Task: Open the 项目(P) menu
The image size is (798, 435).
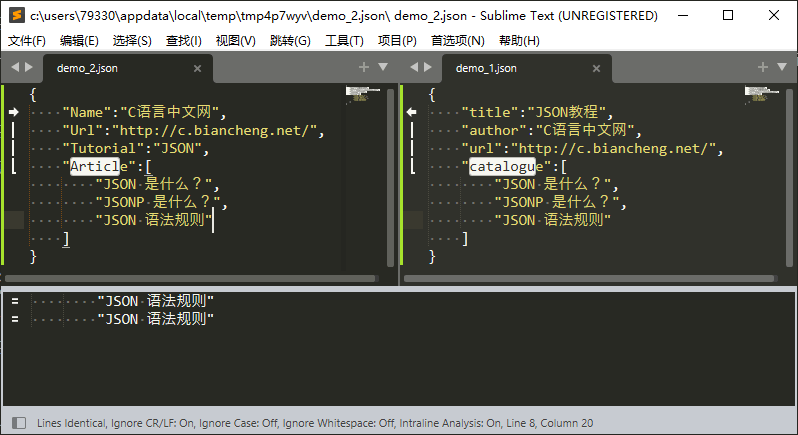Action: pos(397,41)
